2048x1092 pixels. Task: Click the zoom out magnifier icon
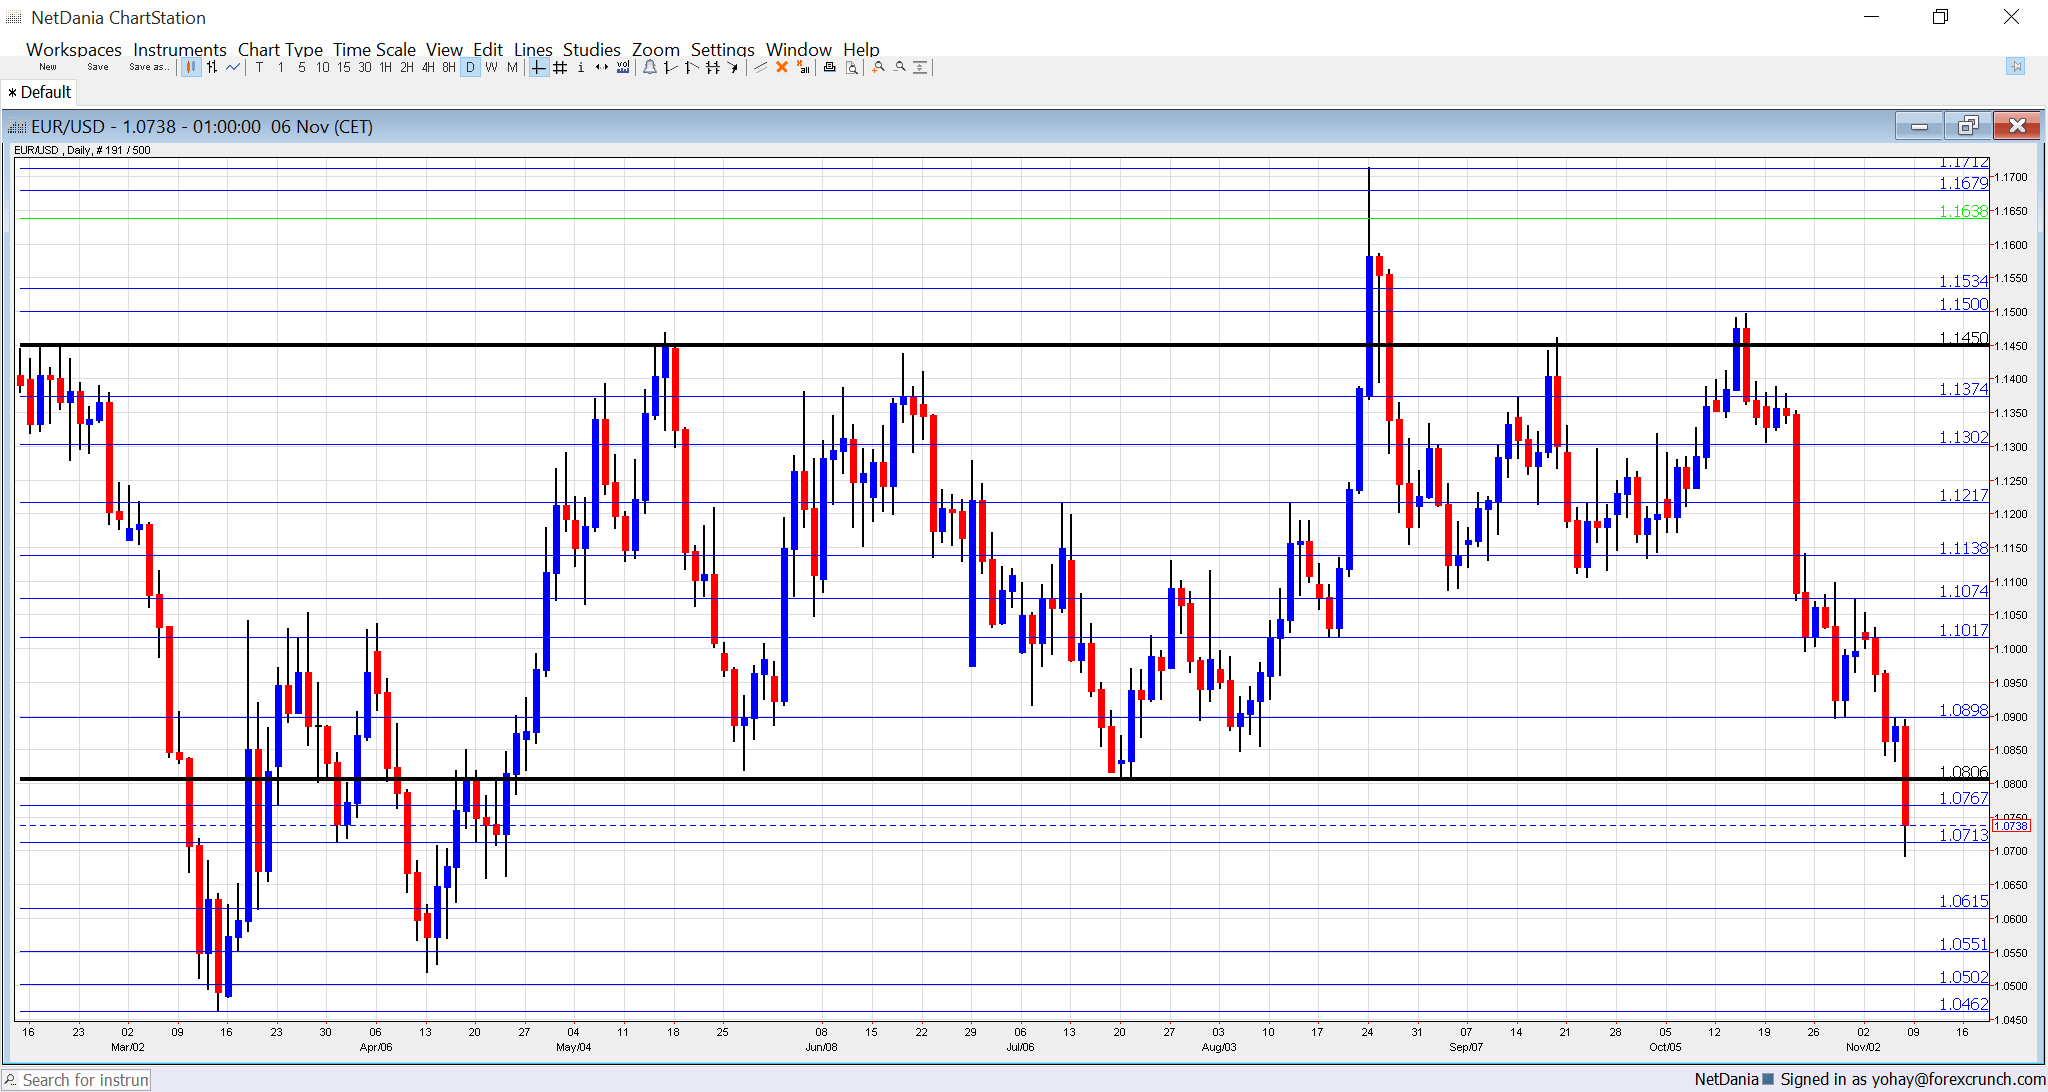click(x=900, y=67)
